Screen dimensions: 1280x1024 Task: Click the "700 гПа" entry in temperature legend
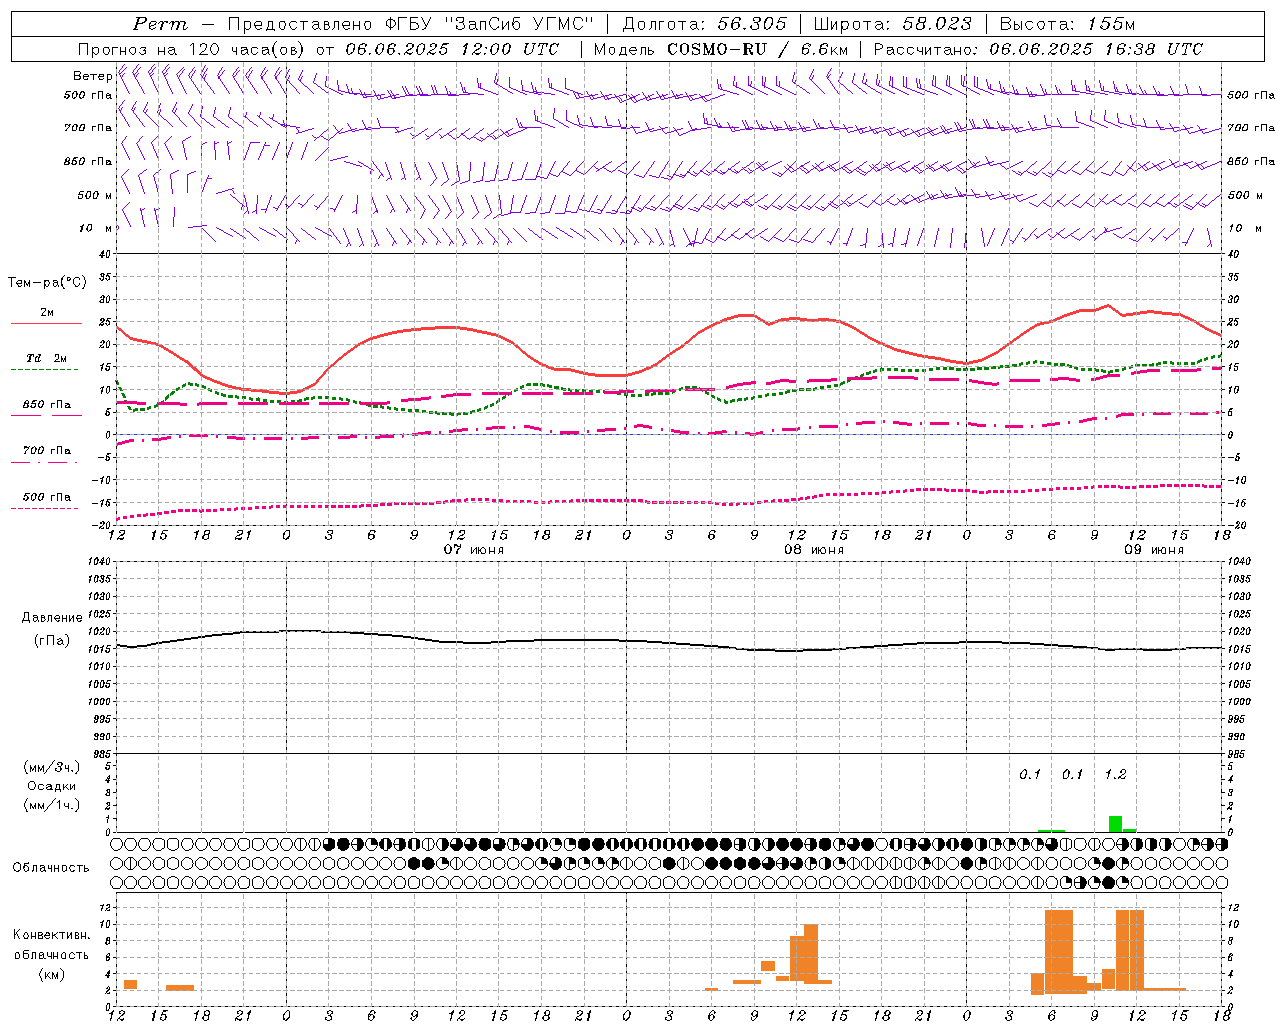47,451
